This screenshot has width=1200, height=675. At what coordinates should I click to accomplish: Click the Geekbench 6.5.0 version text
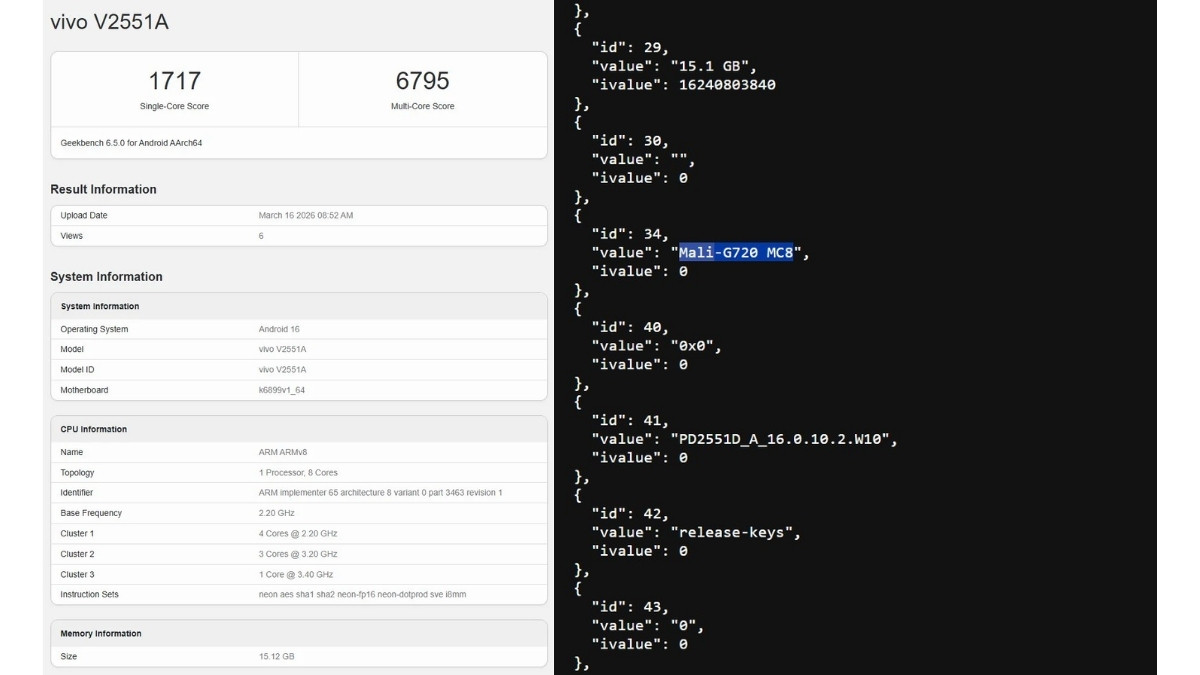tap(131, 143)
